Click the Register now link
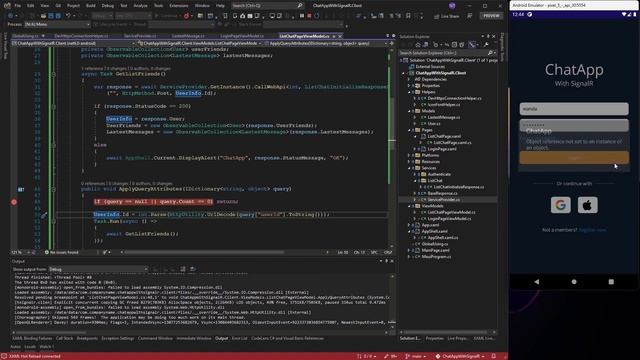 pos(592,230)
